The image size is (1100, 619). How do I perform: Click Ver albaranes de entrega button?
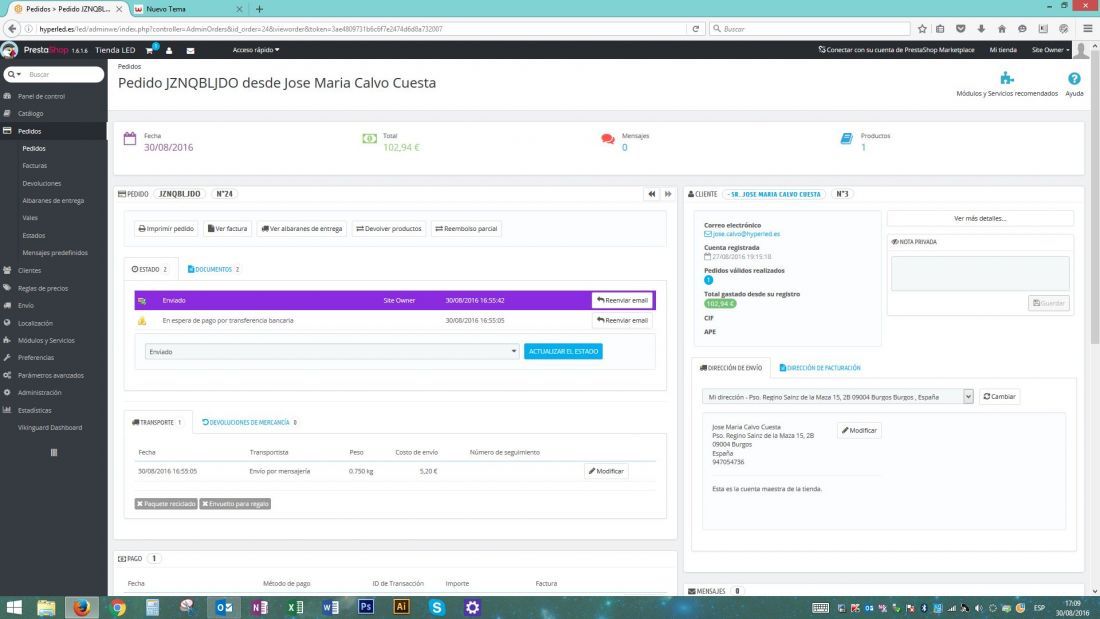click(x=302, y=229)
